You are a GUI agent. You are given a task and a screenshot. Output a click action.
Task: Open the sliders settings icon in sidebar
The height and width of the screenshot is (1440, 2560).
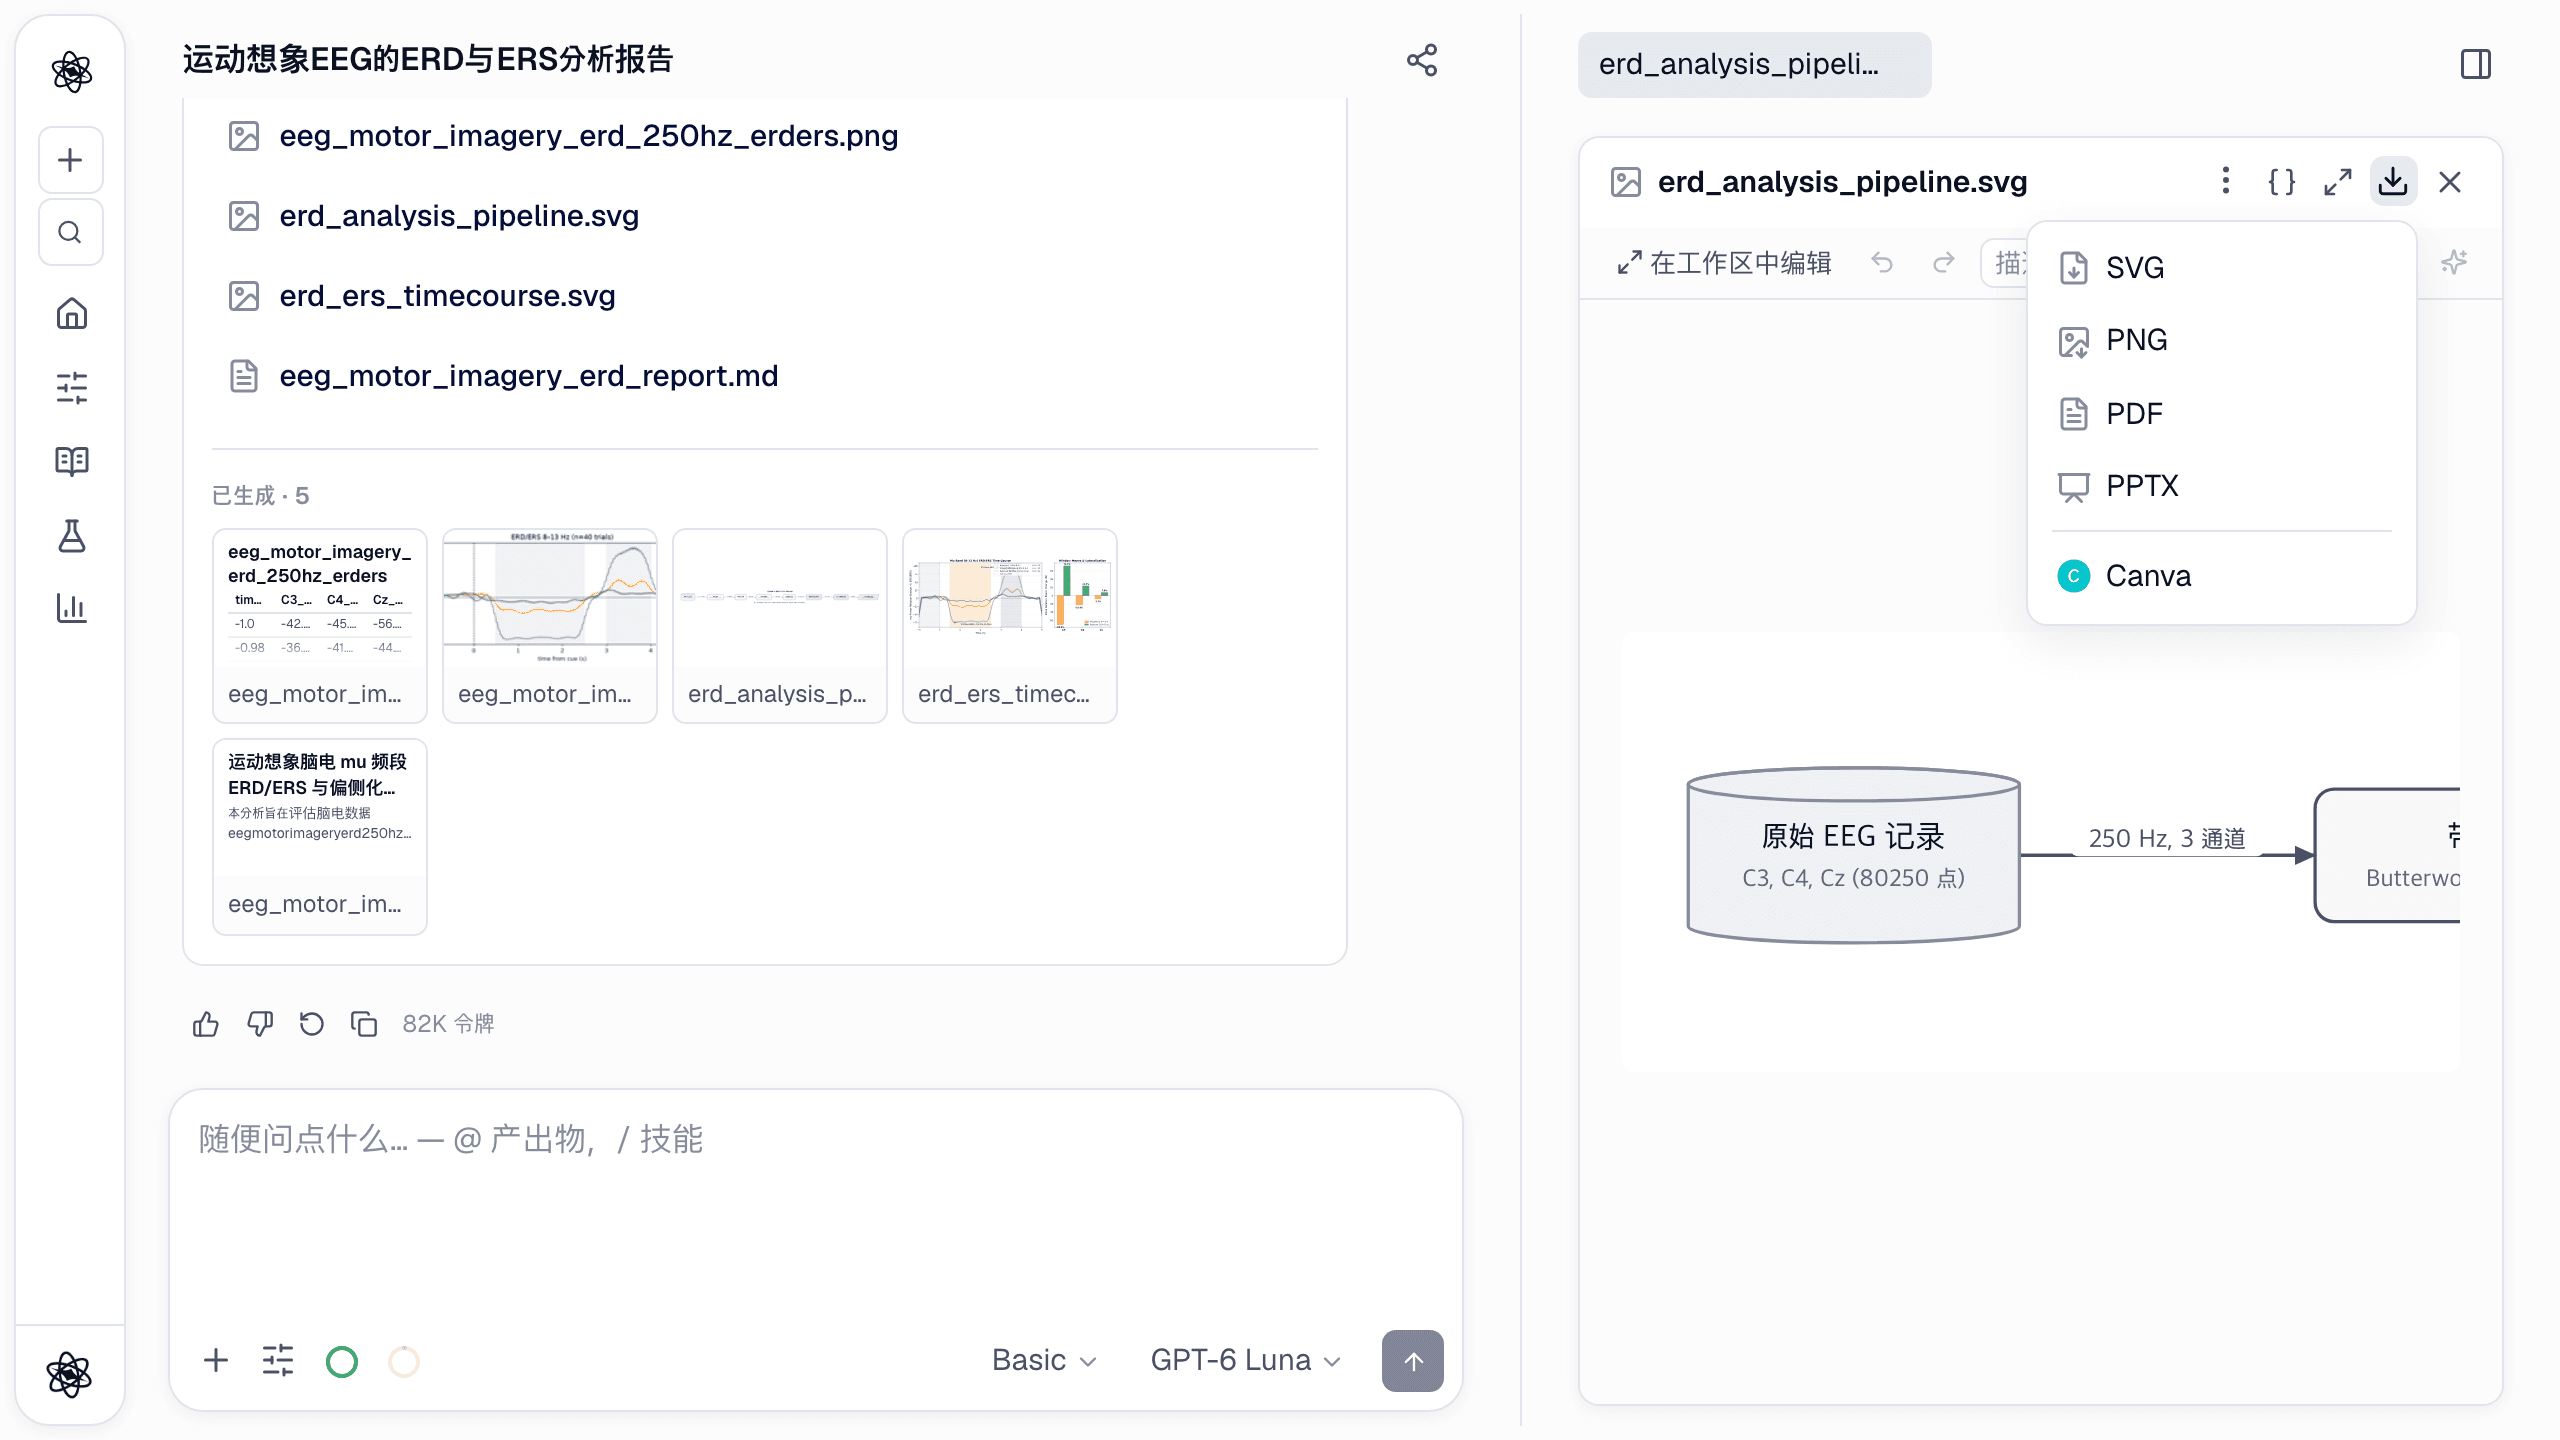pyautogui.click(x=71, y=387)
